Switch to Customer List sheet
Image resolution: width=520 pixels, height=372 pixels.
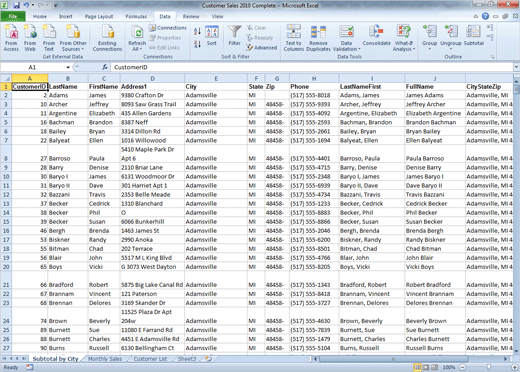[150, 359]
